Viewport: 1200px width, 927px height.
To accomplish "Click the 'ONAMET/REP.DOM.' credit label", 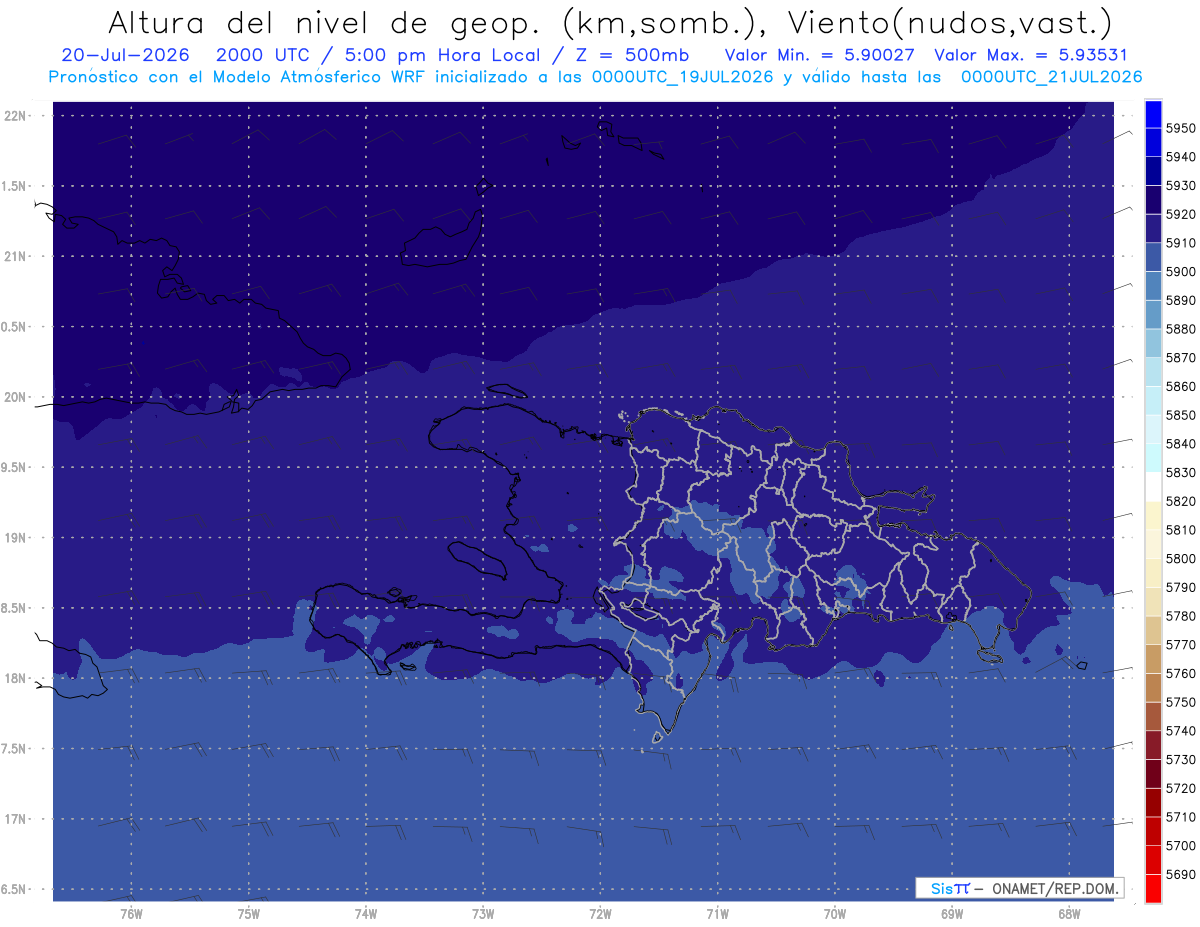I will pos(1054,888).
